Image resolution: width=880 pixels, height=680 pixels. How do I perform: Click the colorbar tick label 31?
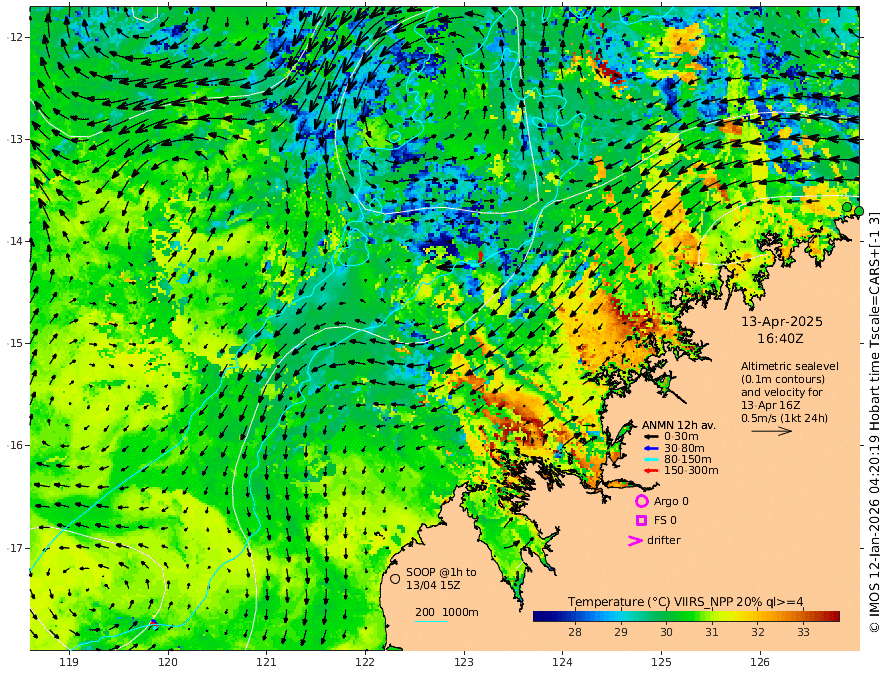712,632
